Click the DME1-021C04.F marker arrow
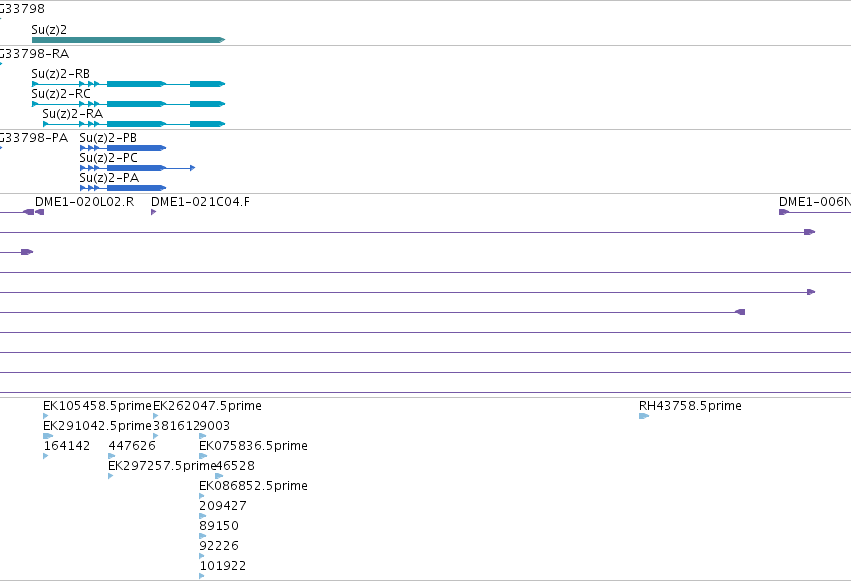 click(x=154, y=212)
